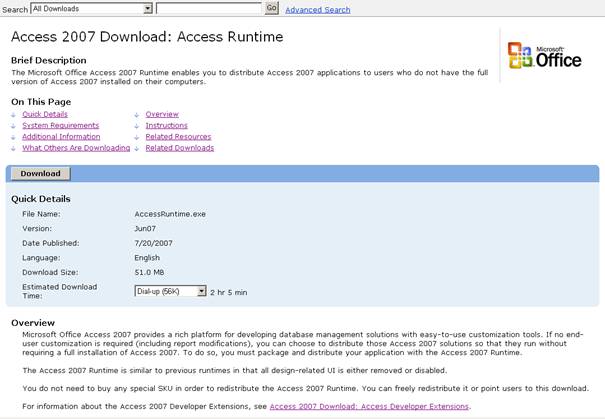Click the down arrow beside Additional Information
The height and width of the screenshot is (419, 605).
pyautogui.click(x=14, y=137)
